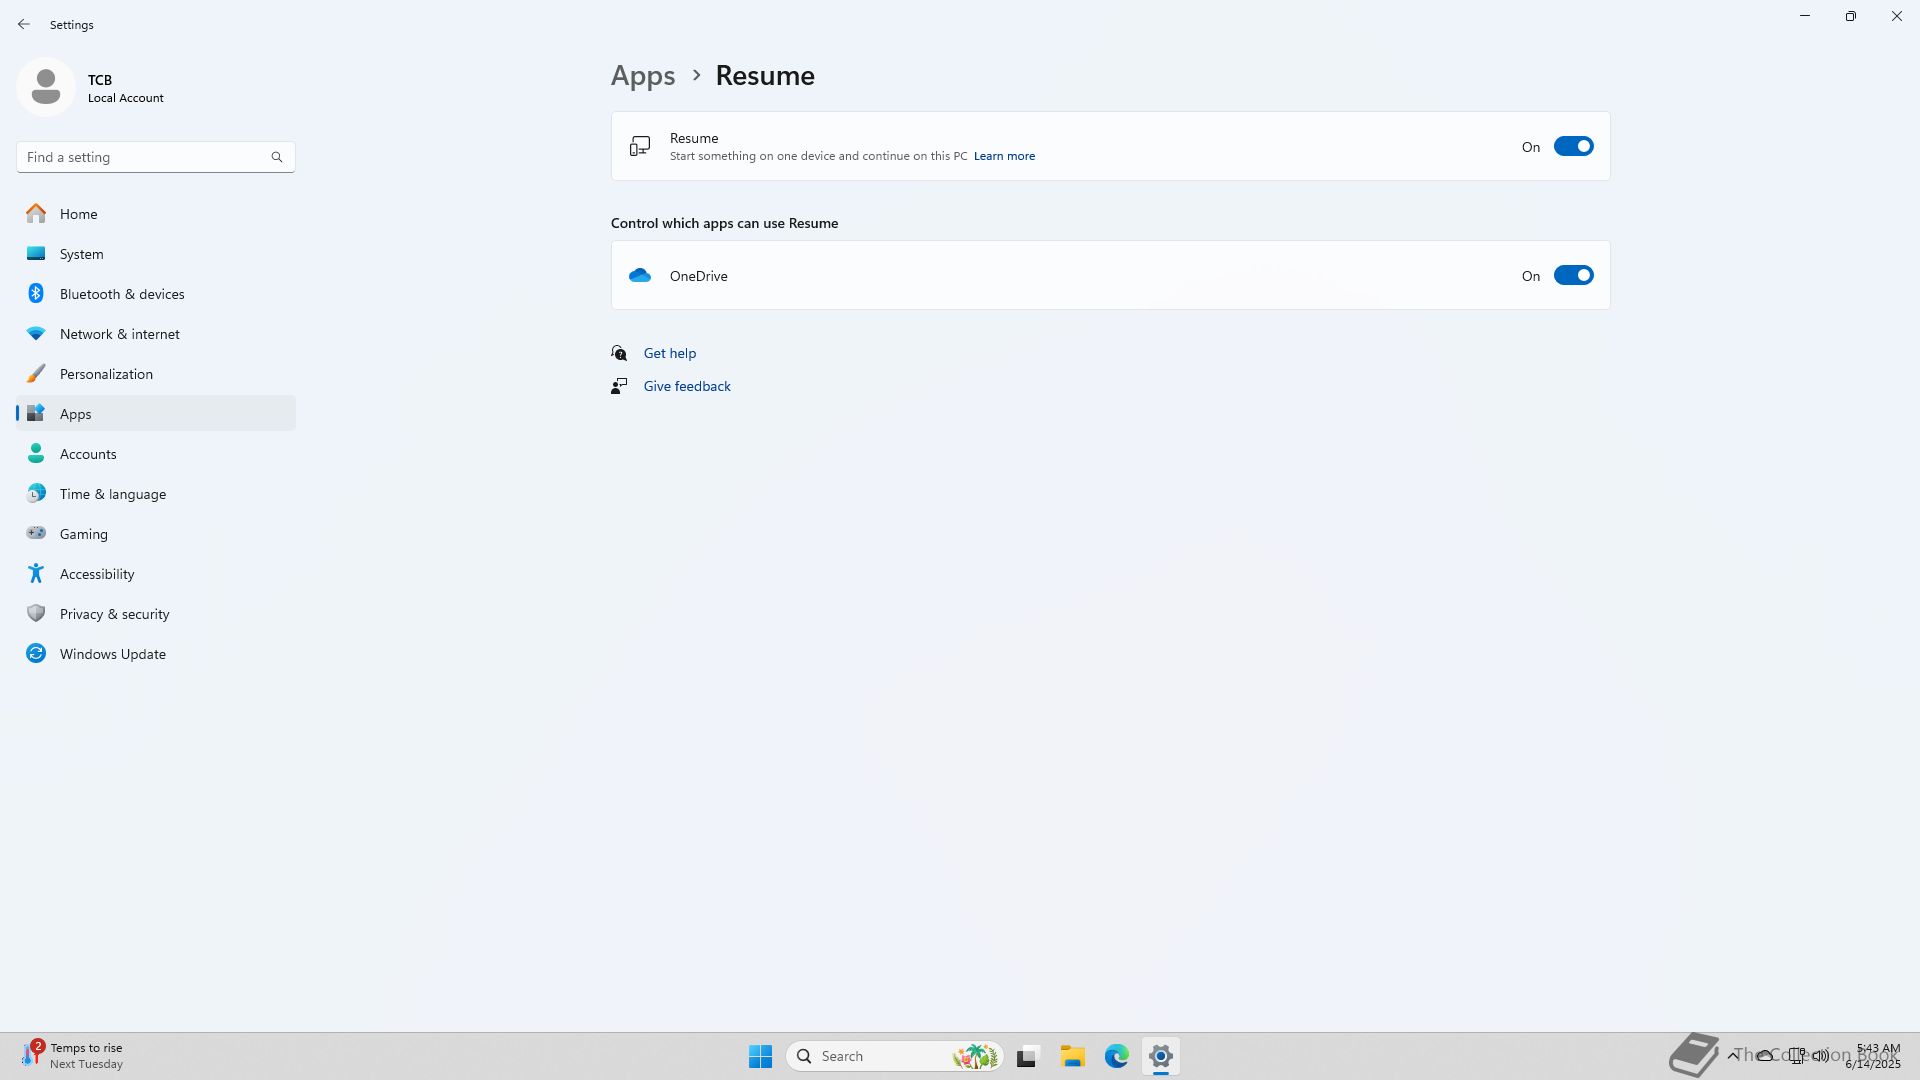Click the Windows Start button
Image resolution: width=1920 pixels, height=1080 pixels.
coord(760,1056)
